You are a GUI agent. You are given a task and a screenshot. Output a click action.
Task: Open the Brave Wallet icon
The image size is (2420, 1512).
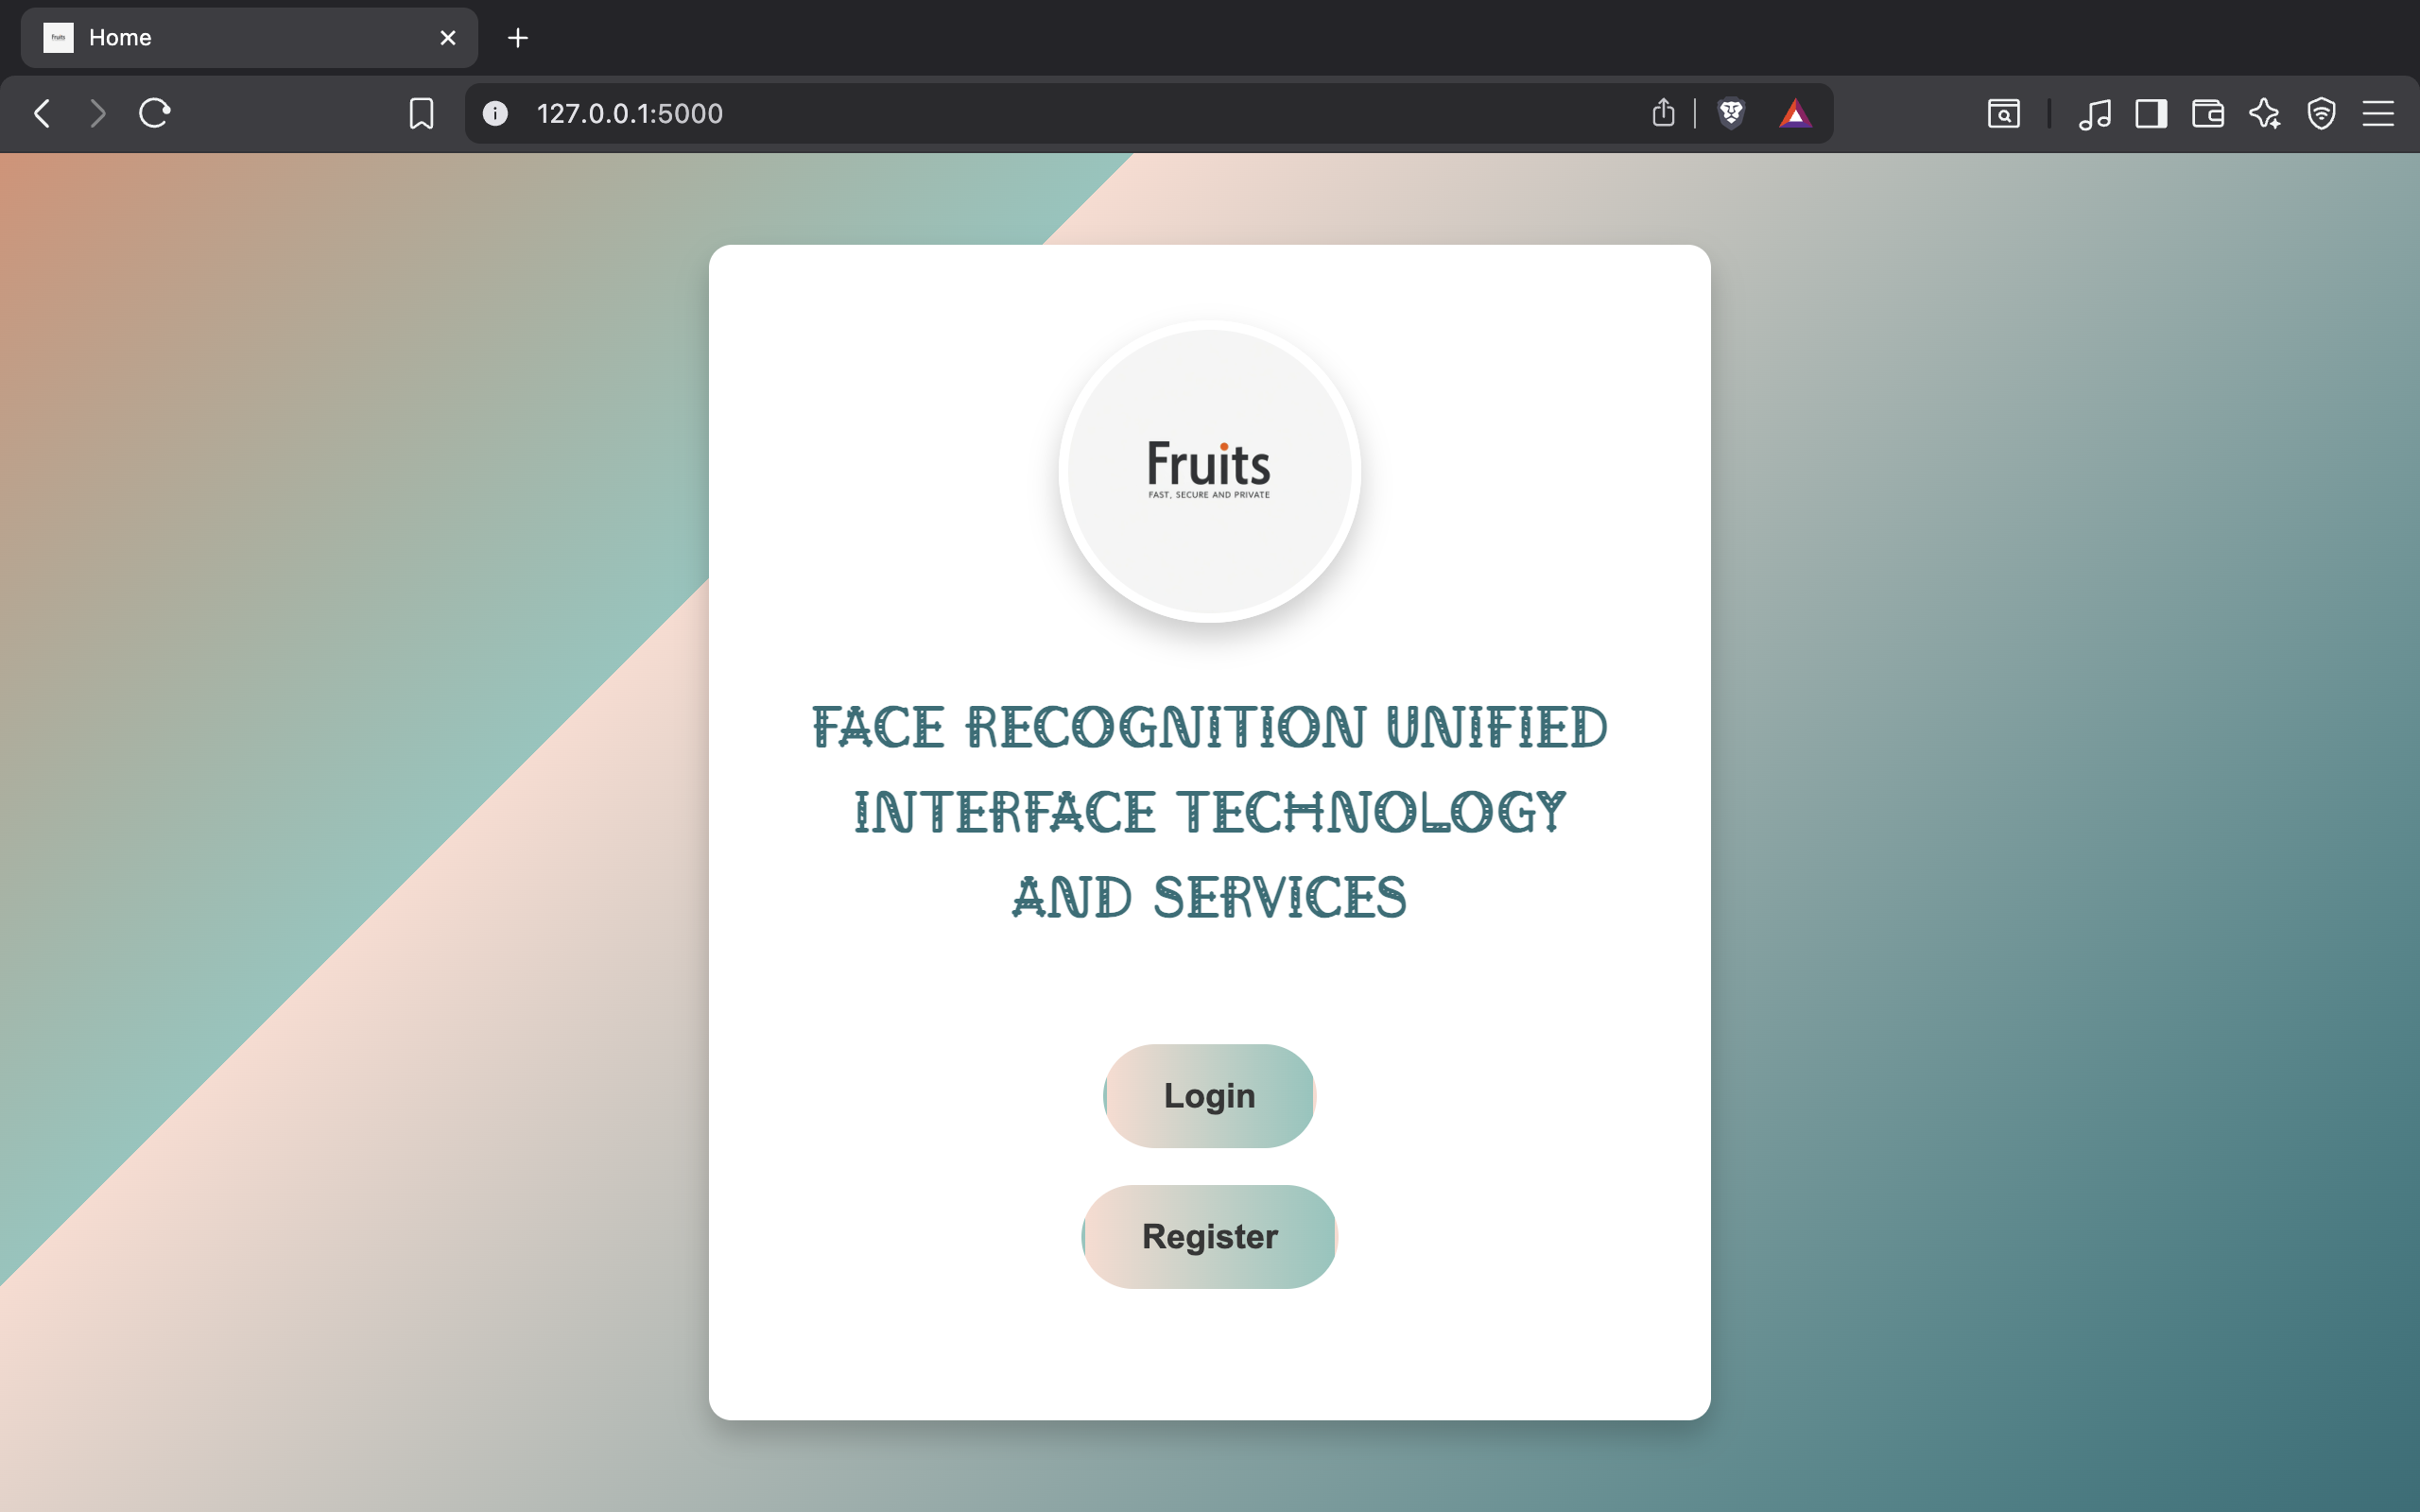[2207, 113]
